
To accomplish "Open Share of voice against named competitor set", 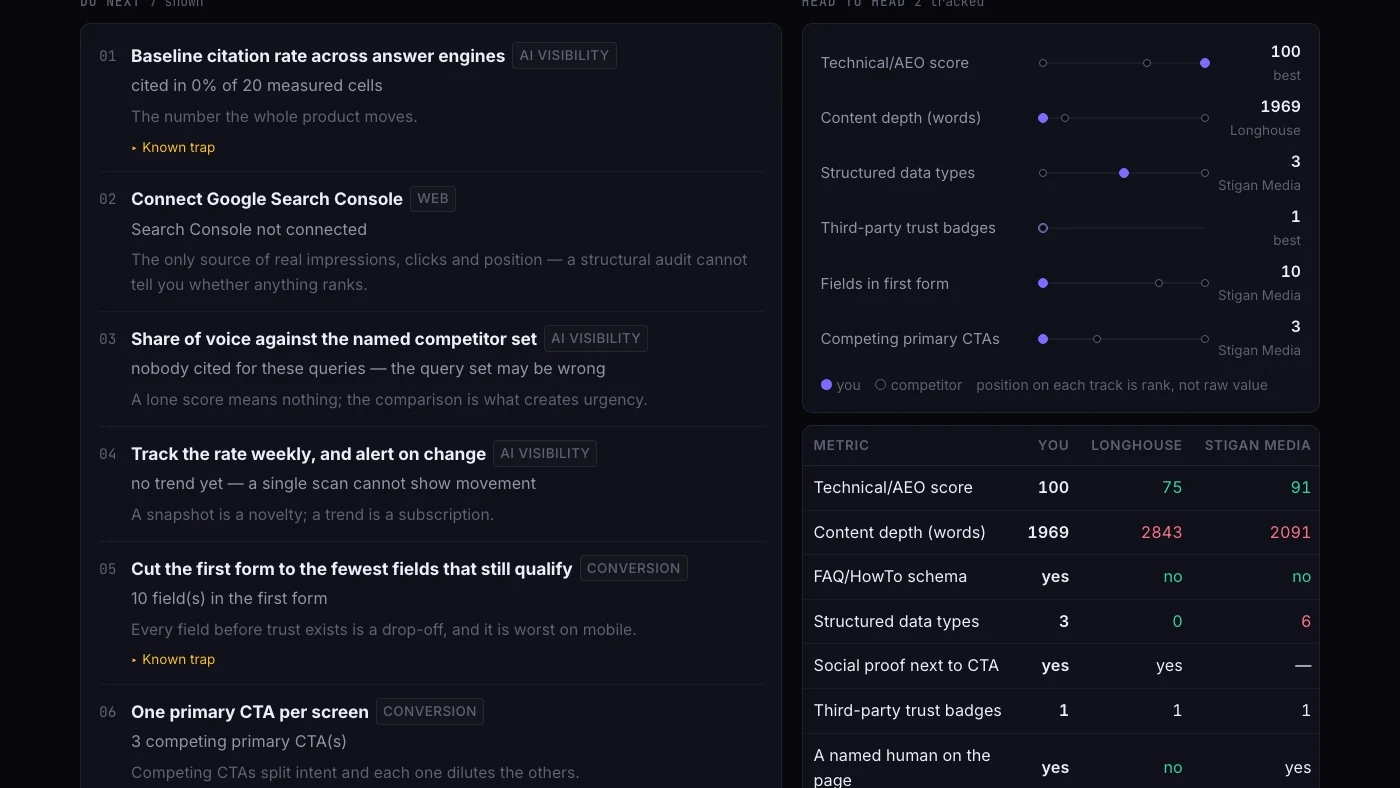I will click(x=334, y=339).
